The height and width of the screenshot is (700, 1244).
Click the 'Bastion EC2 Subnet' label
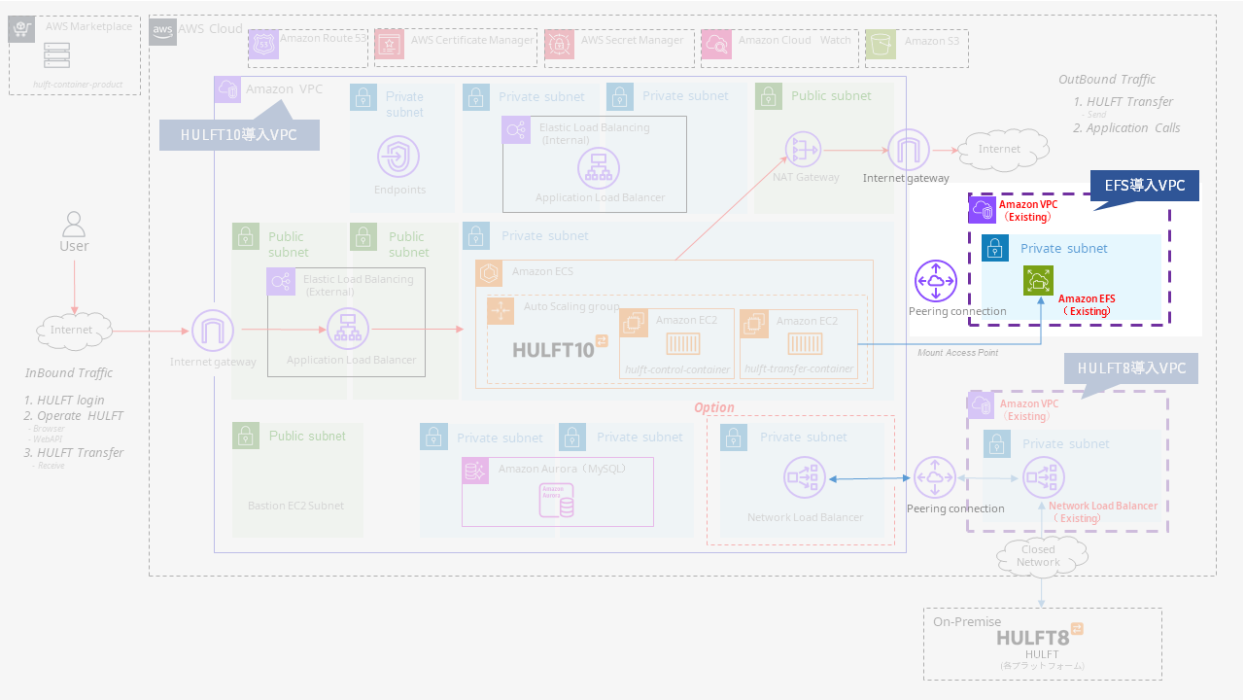pos(296,506)
